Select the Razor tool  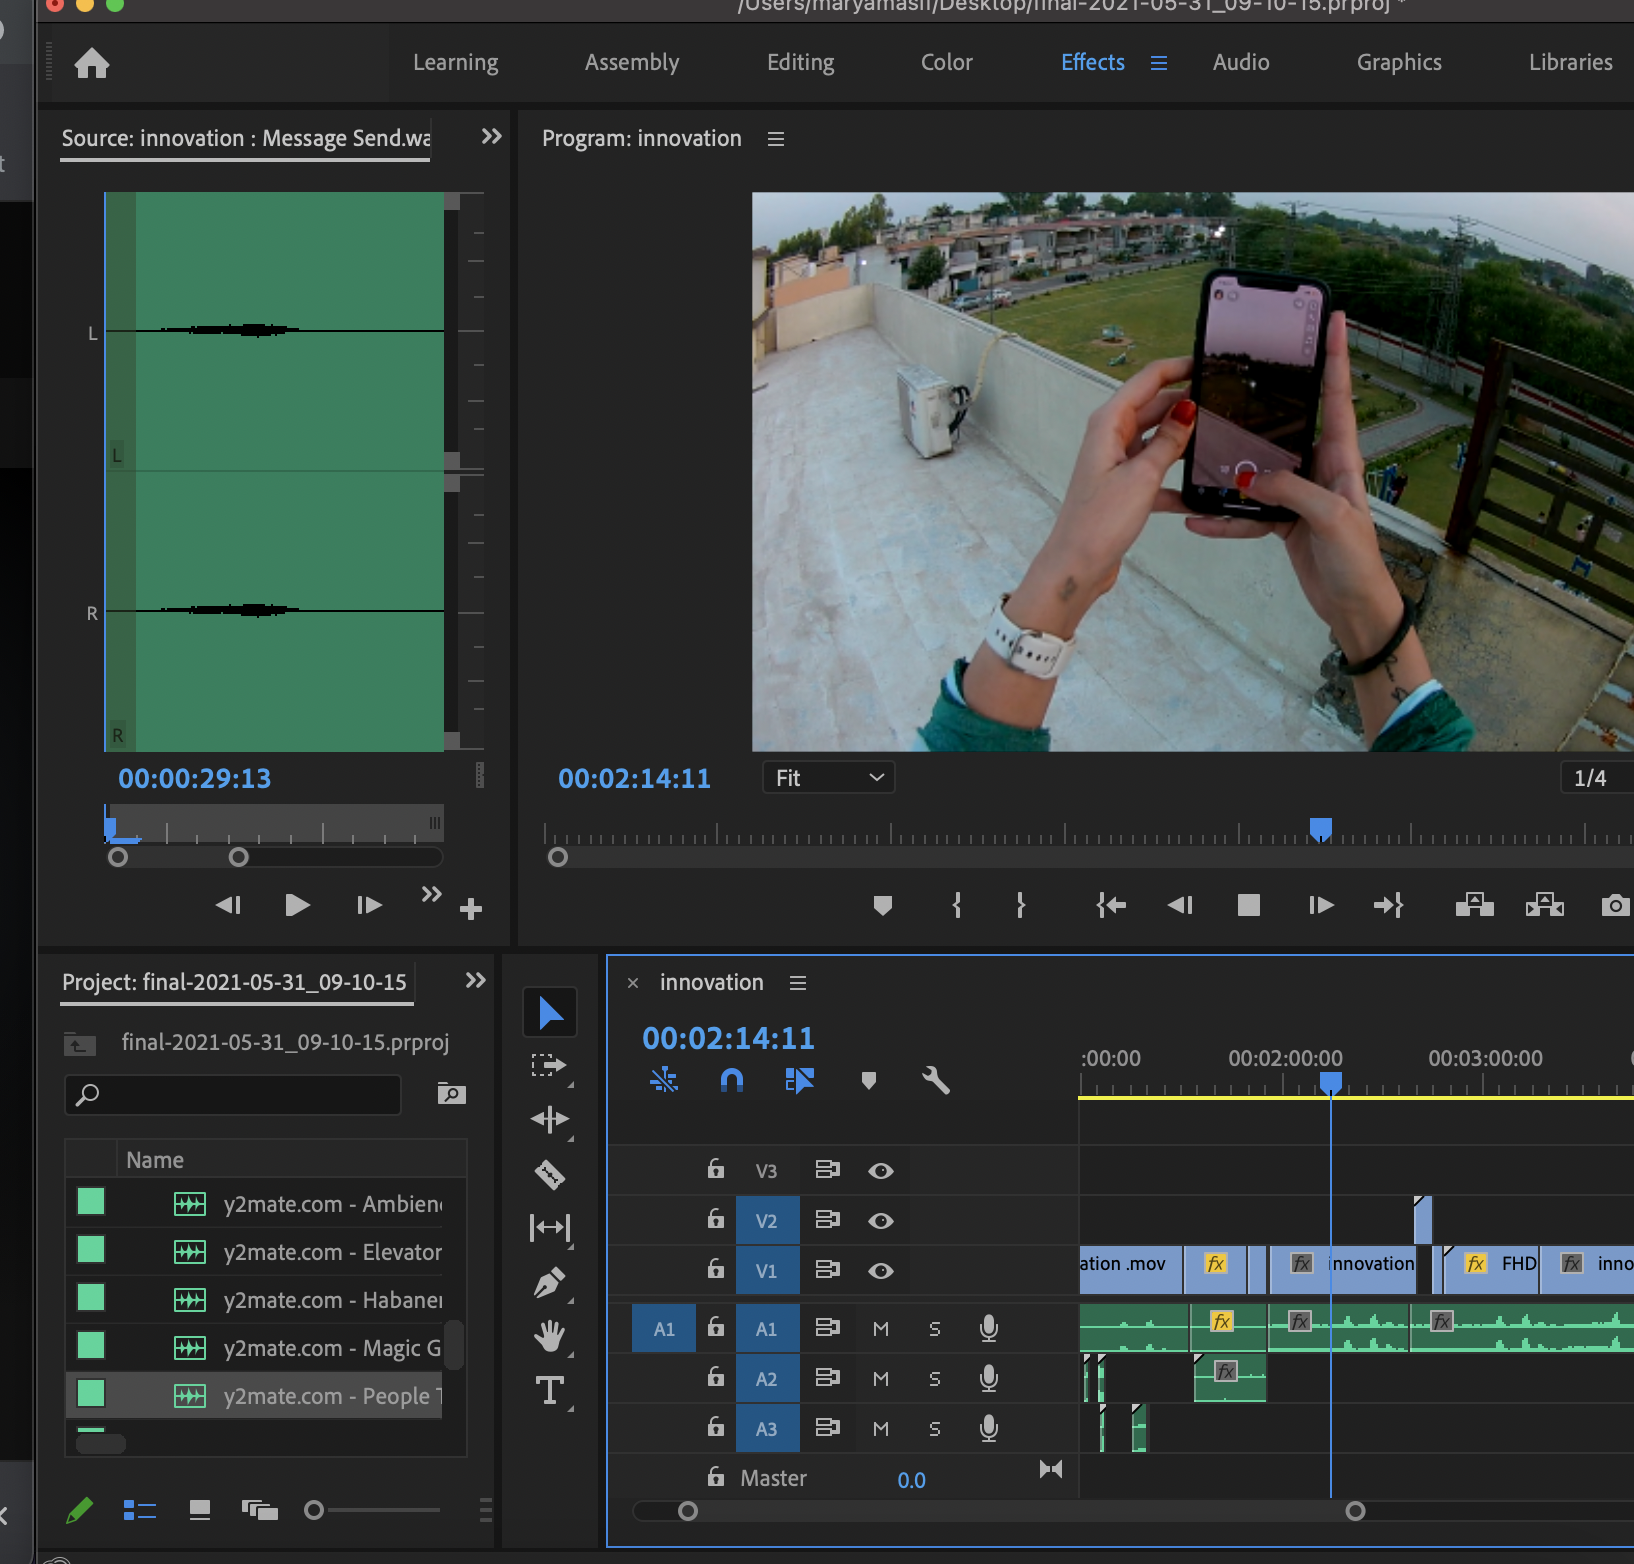point(550,1175)
